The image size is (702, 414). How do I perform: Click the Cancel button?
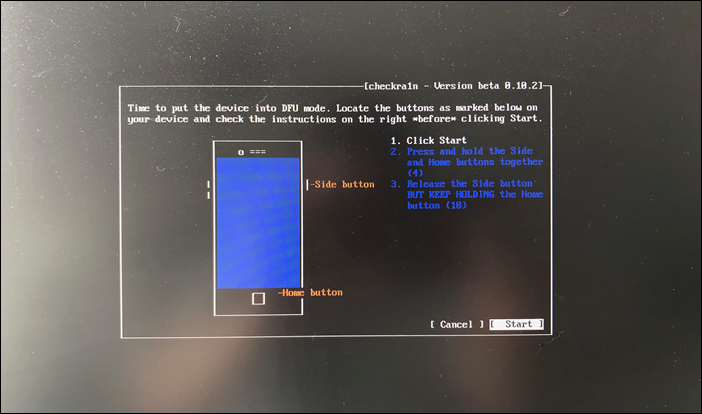point(457,324)
